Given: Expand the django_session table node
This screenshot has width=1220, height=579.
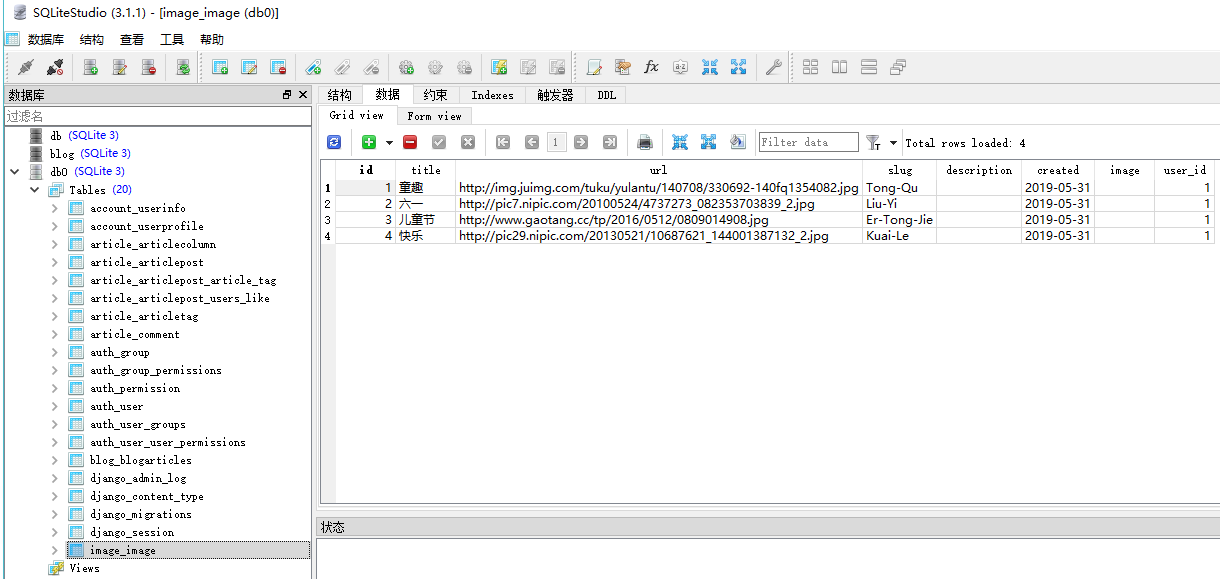Looking at the screenshot, I should coord(55,532).
